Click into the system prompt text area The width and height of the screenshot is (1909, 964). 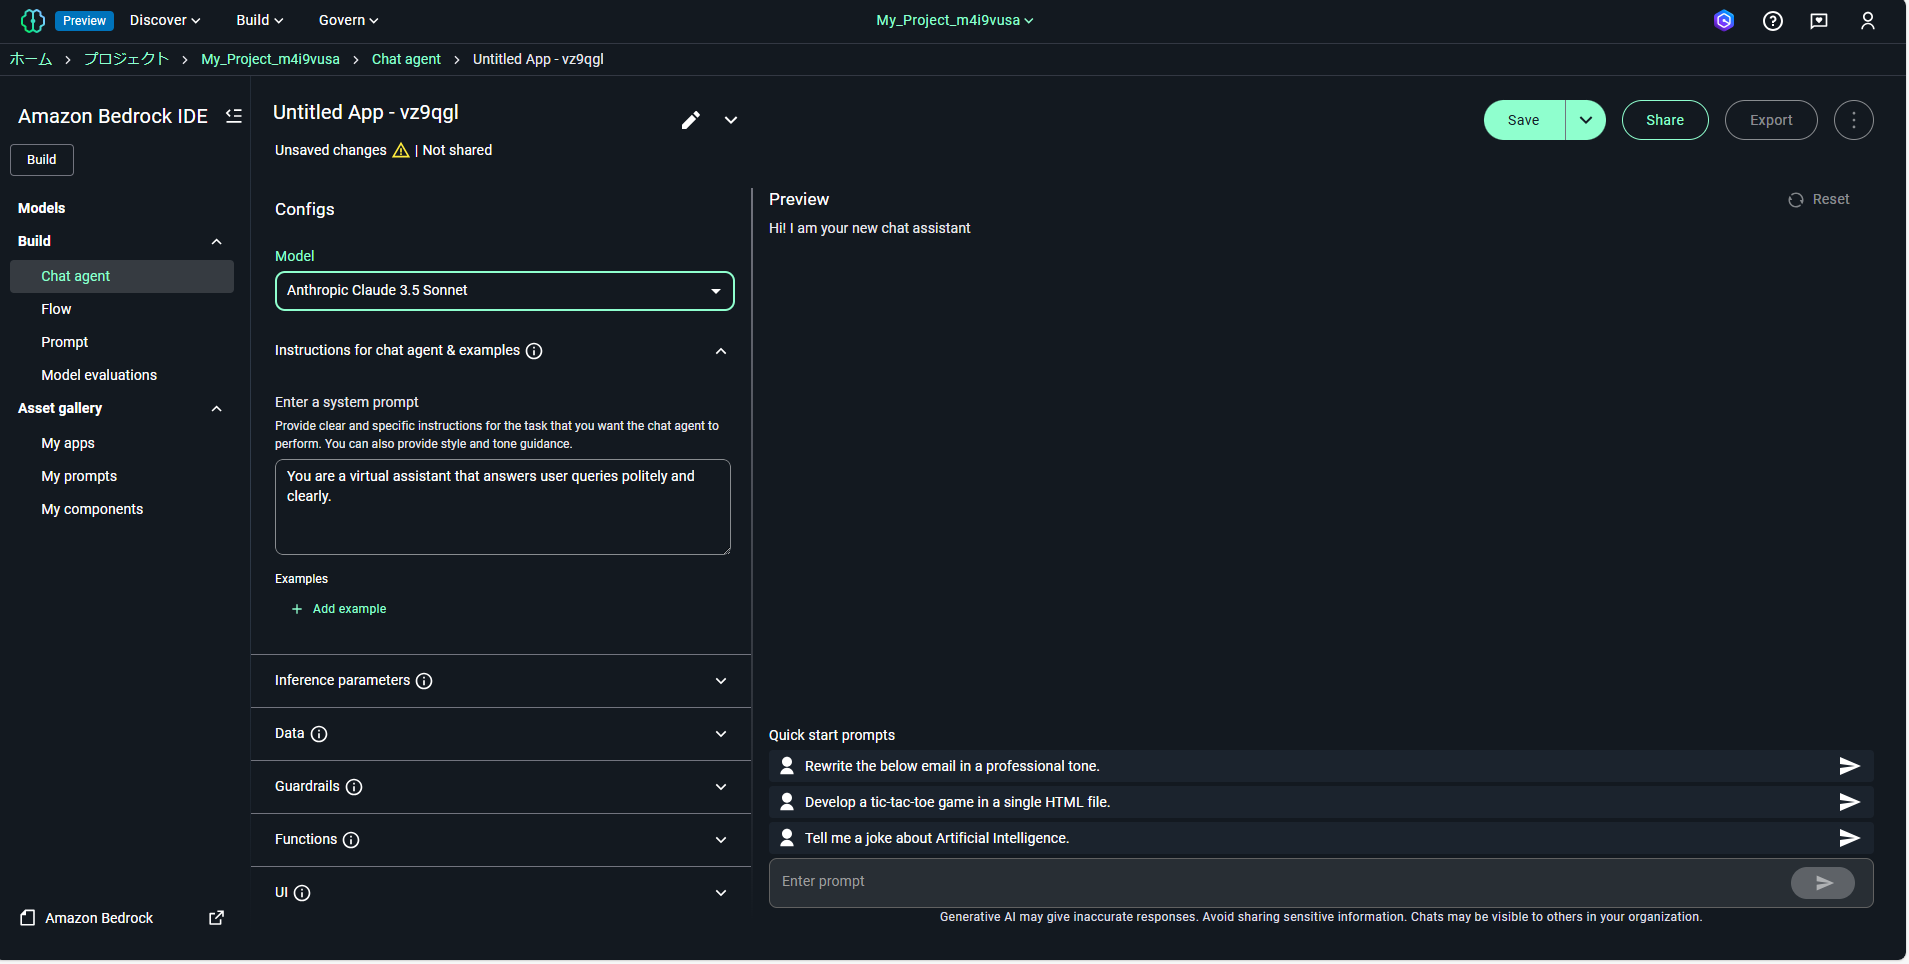pyautogui.click(x=503, y=507)
